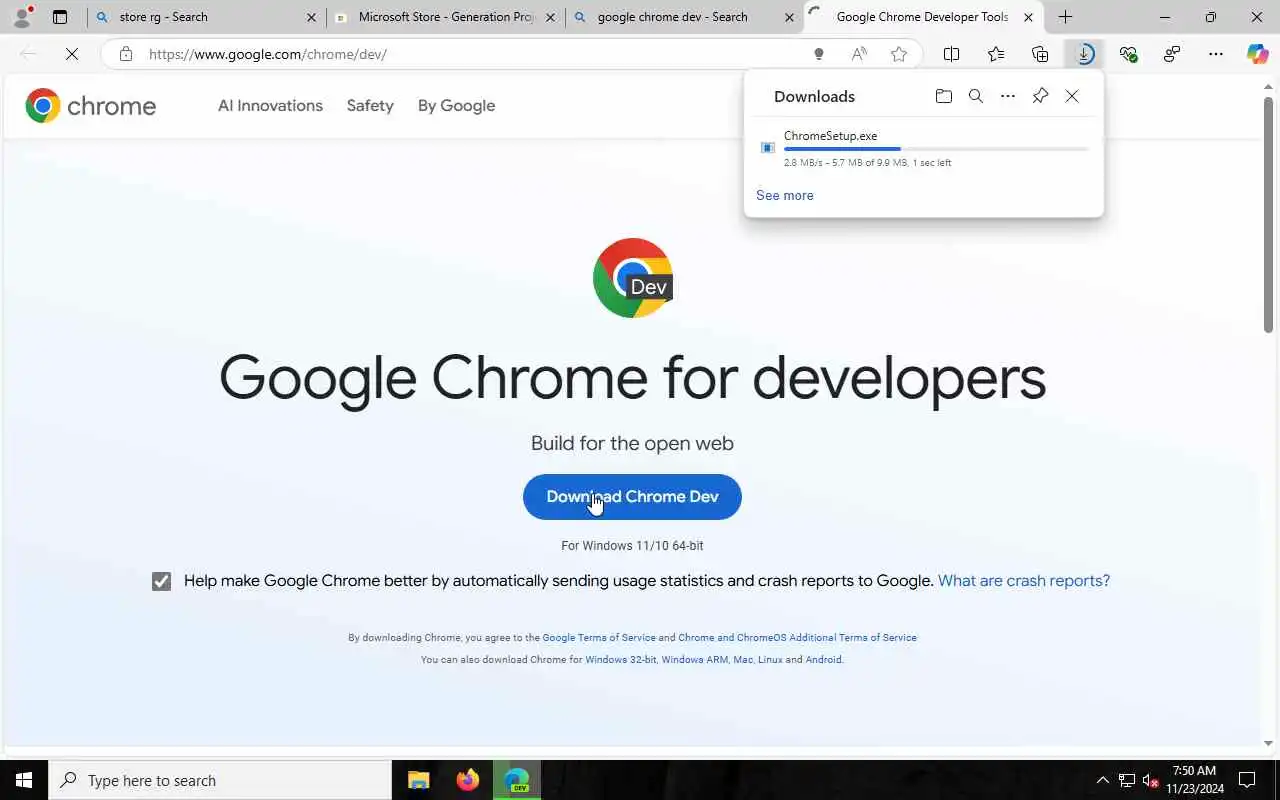
Task: Open the volume tray icon
Action: (1150, 780)
